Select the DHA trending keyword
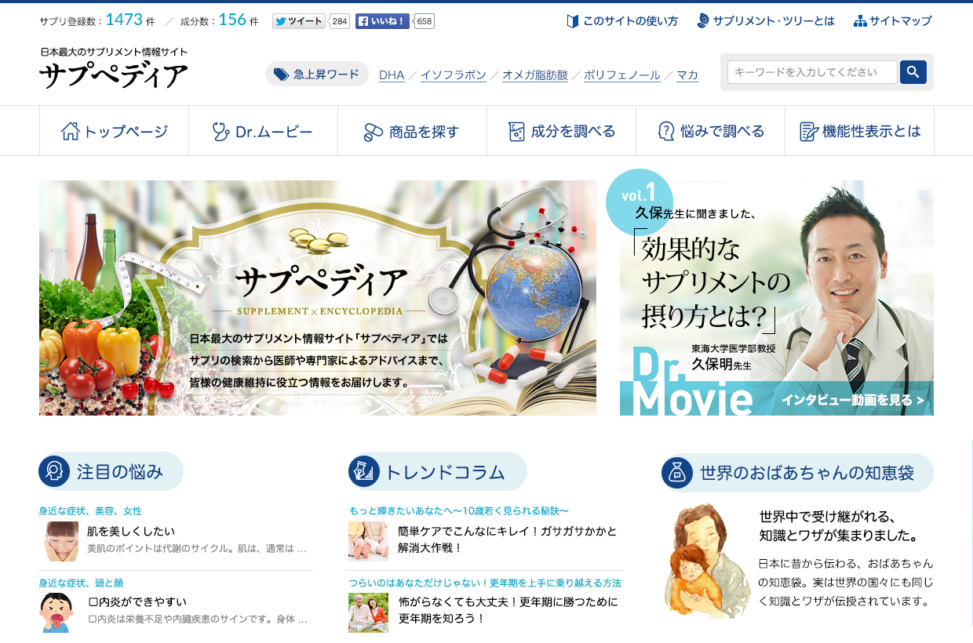Viewport: 973px width, 643px height. click(x=391, y=75)
